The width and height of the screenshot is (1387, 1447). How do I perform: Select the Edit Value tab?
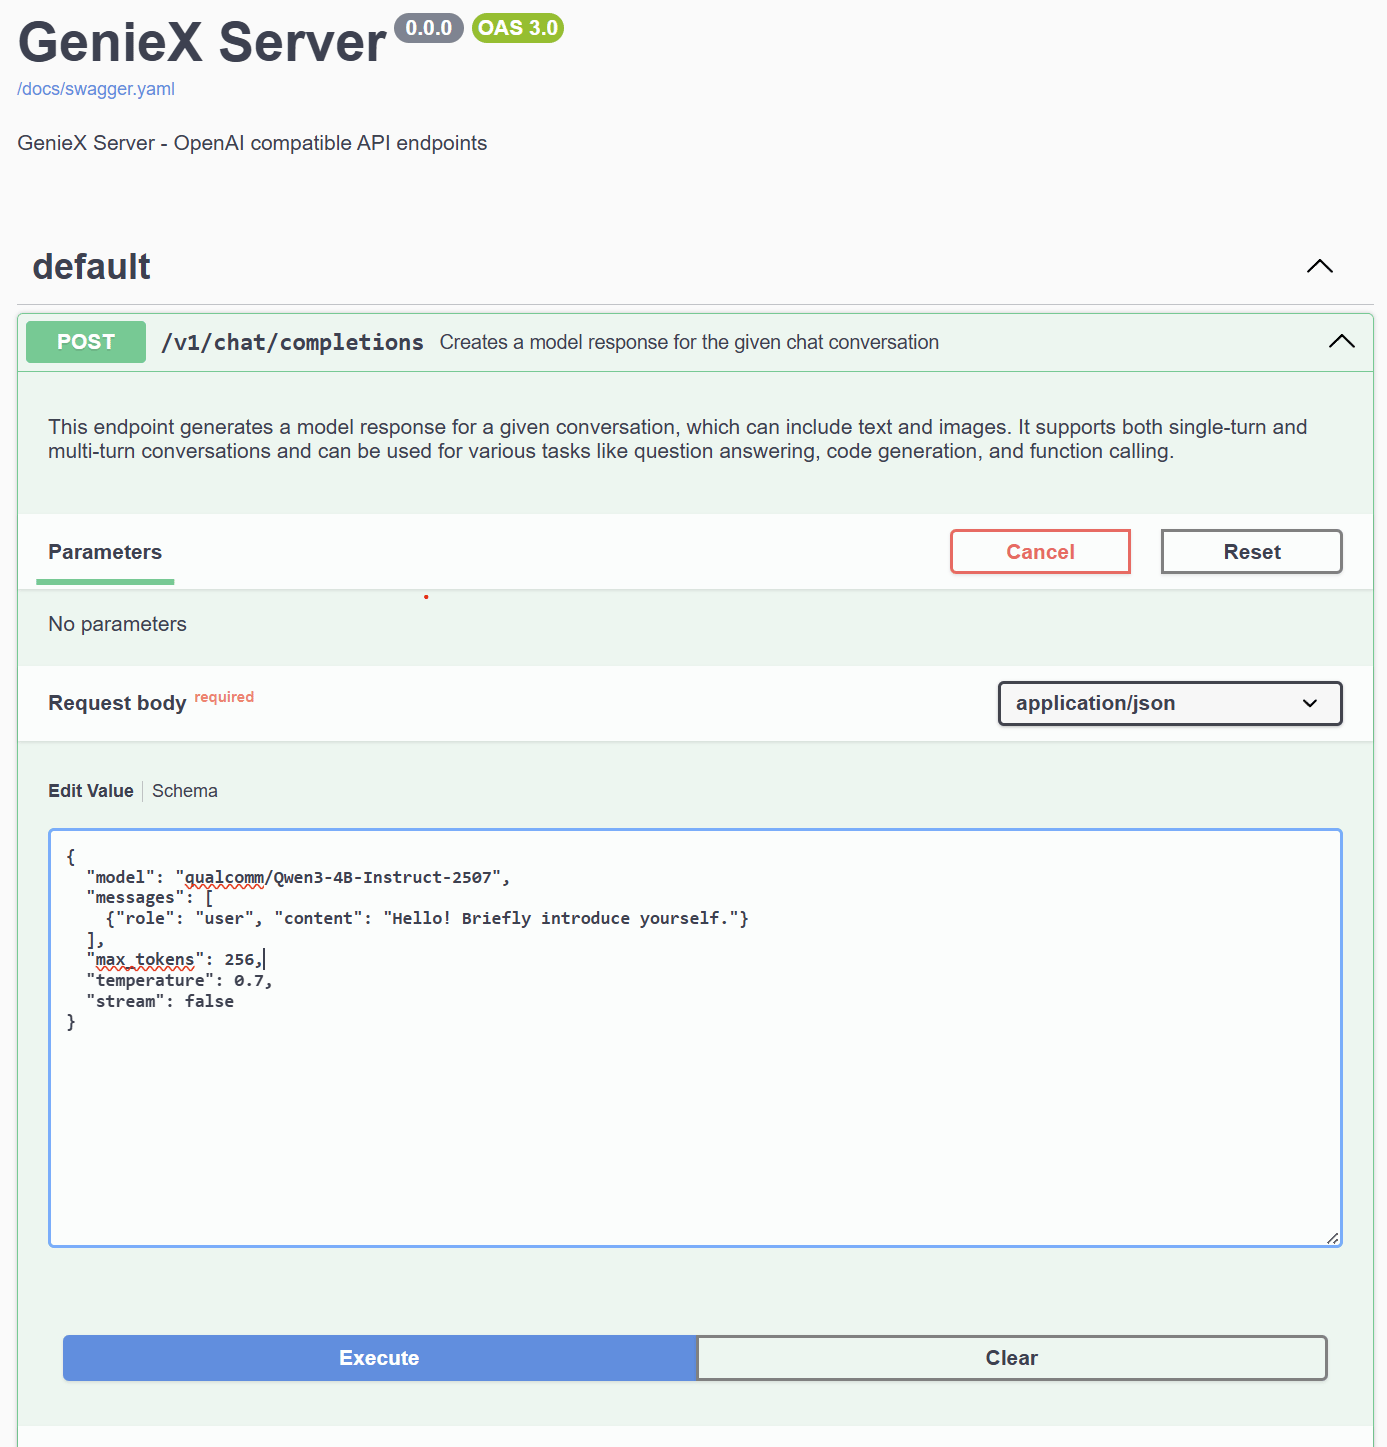point(91,791)
